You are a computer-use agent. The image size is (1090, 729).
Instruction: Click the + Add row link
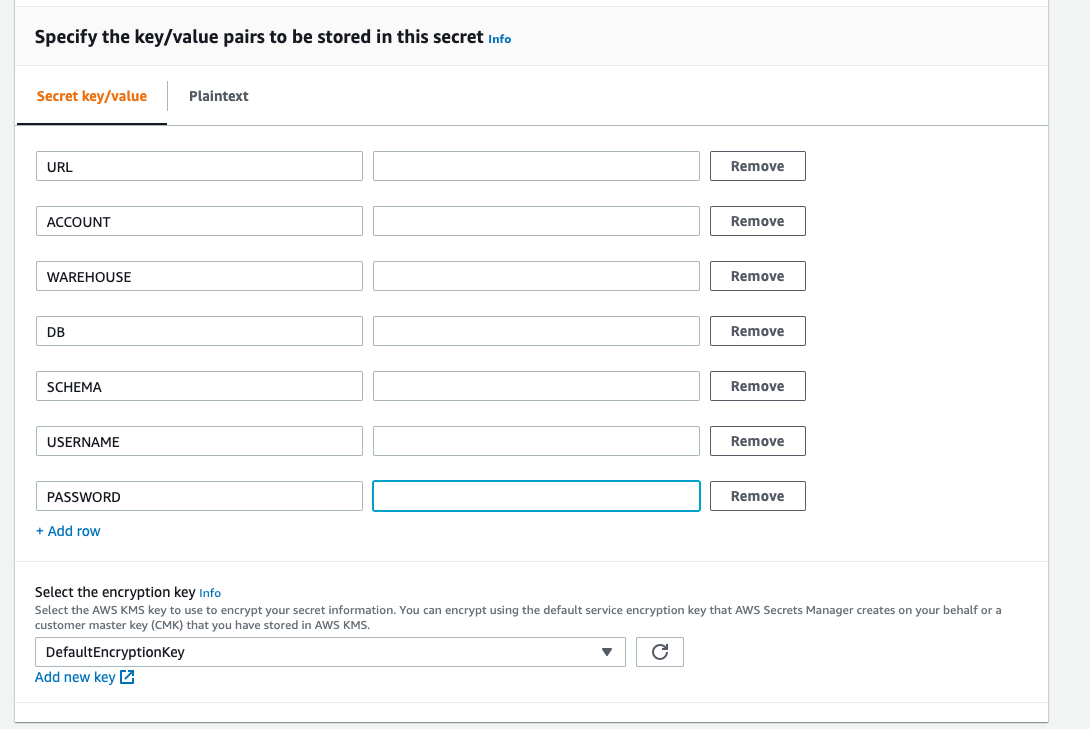[x=69, y=531]
